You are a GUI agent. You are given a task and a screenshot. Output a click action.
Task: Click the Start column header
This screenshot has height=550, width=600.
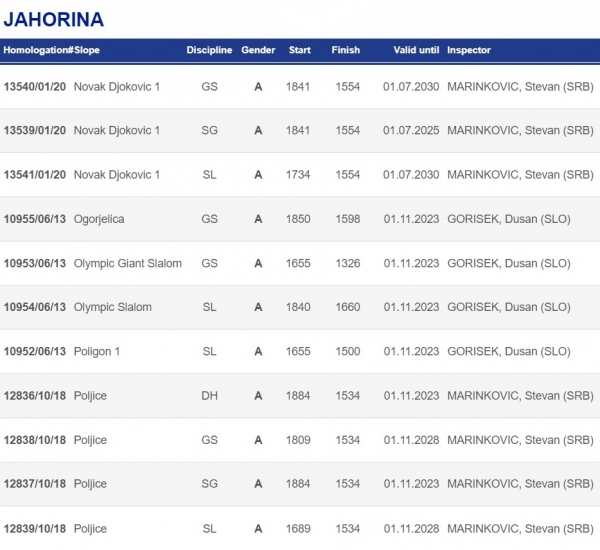tap(300, 50)
